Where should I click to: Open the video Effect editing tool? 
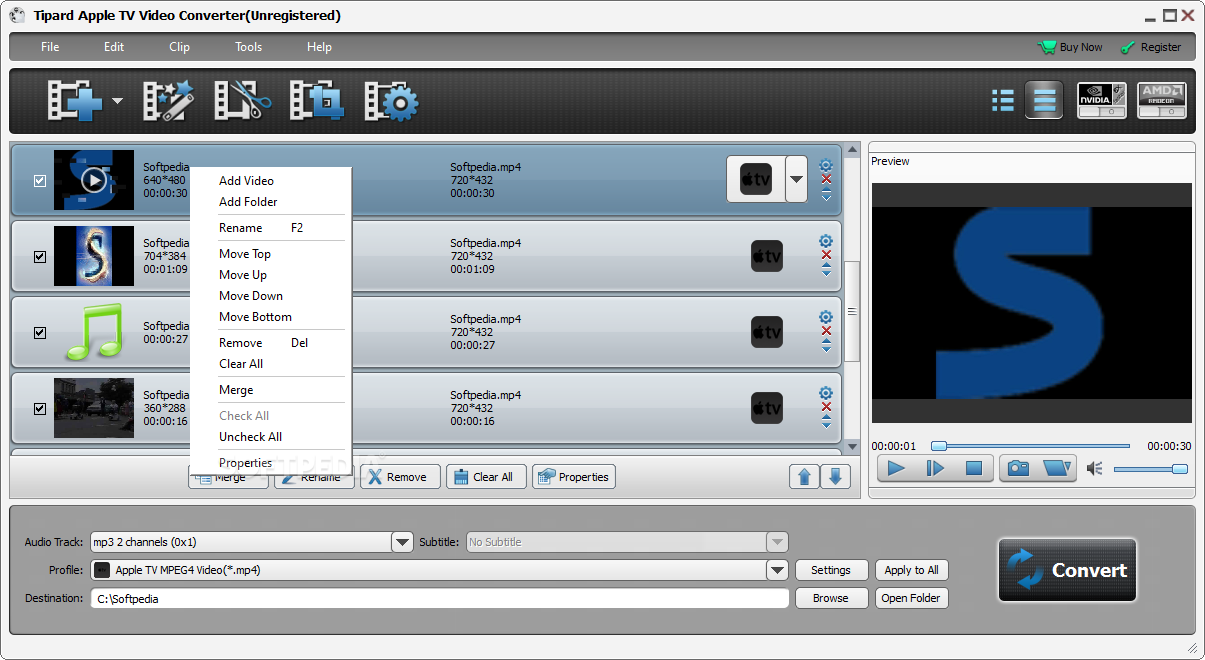pyautogui.click(x=168, y=101)
